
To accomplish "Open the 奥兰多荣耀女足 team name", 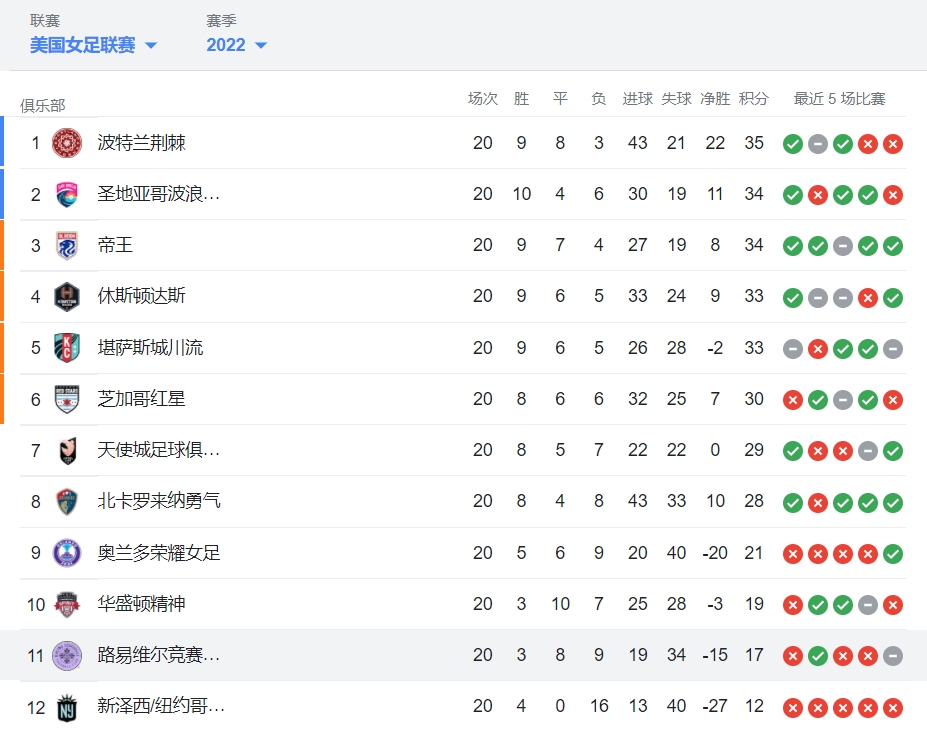I will pyautogui.click(x=159, y=553).
